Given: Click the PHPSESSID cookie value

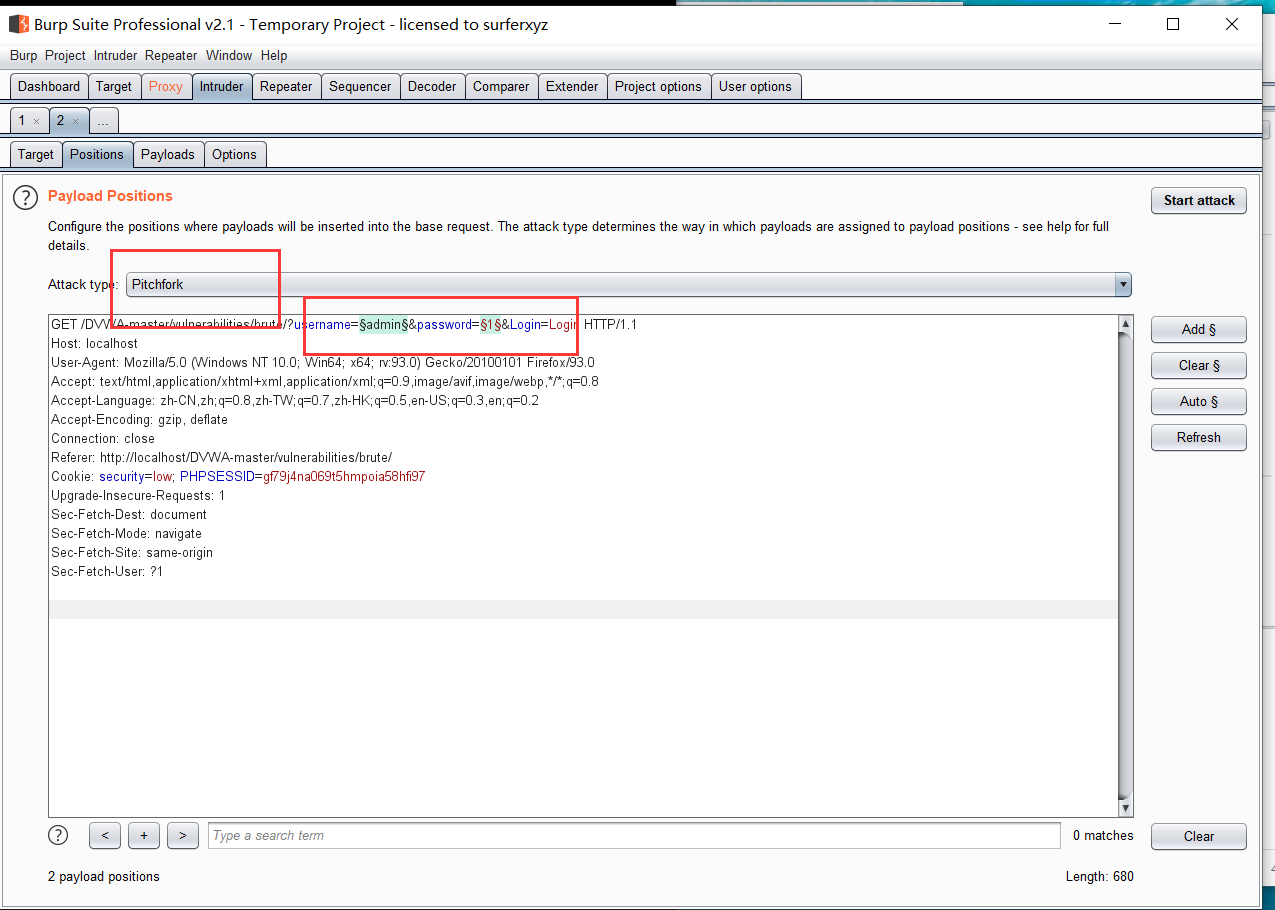Looking at the screenshot, I should pyautogui.click(x=344, y=477).
